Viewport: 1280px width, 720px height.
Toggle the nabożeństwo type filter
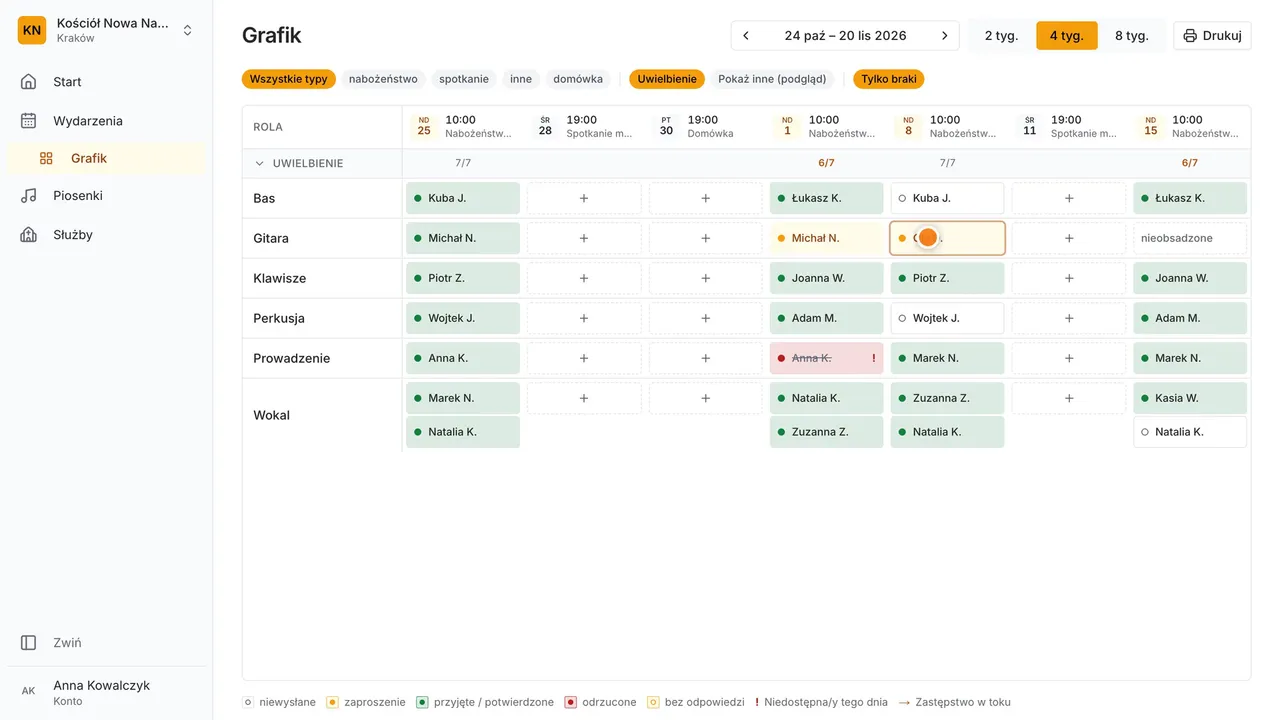click(x=383, y=79)
